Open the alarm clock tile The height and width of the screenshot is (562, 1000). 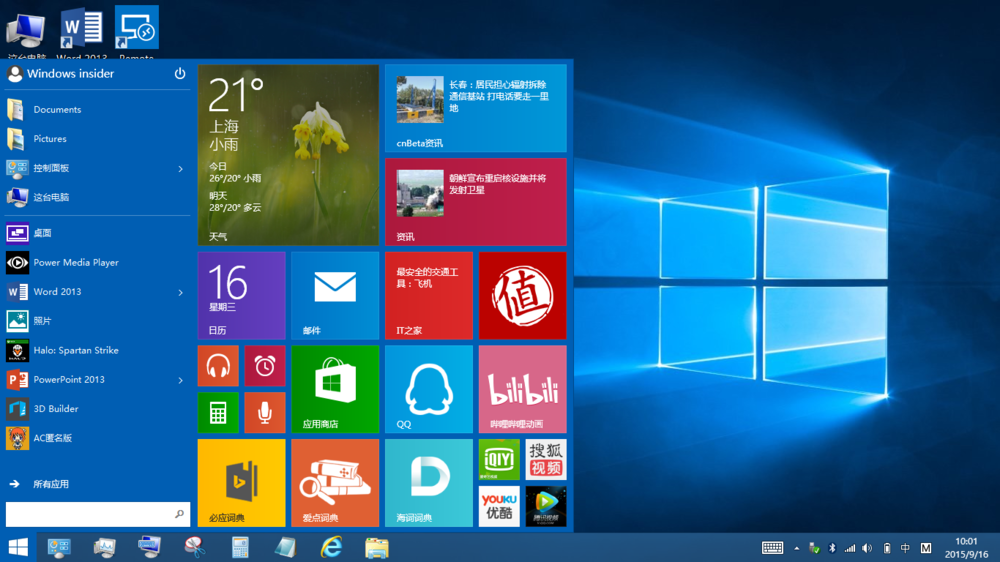(265, 366)
